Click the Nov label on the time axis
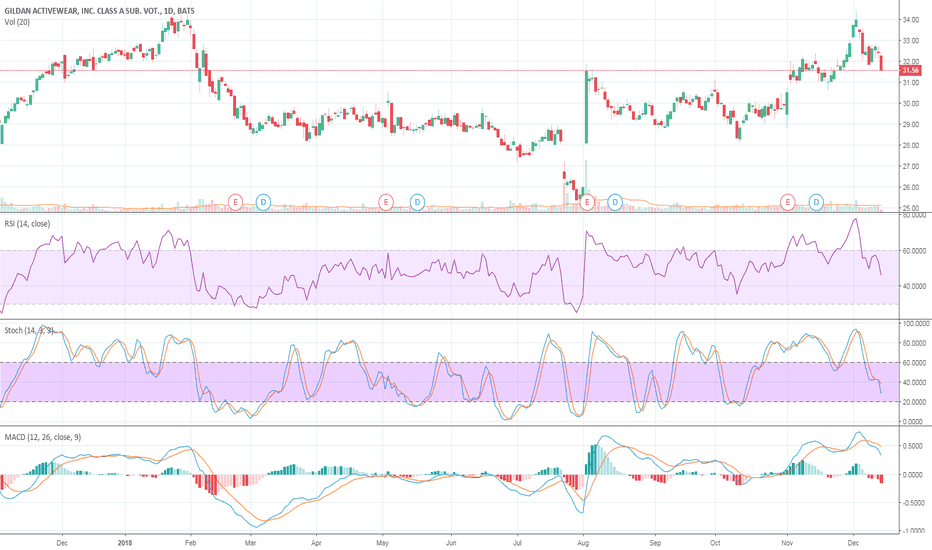 787,543
